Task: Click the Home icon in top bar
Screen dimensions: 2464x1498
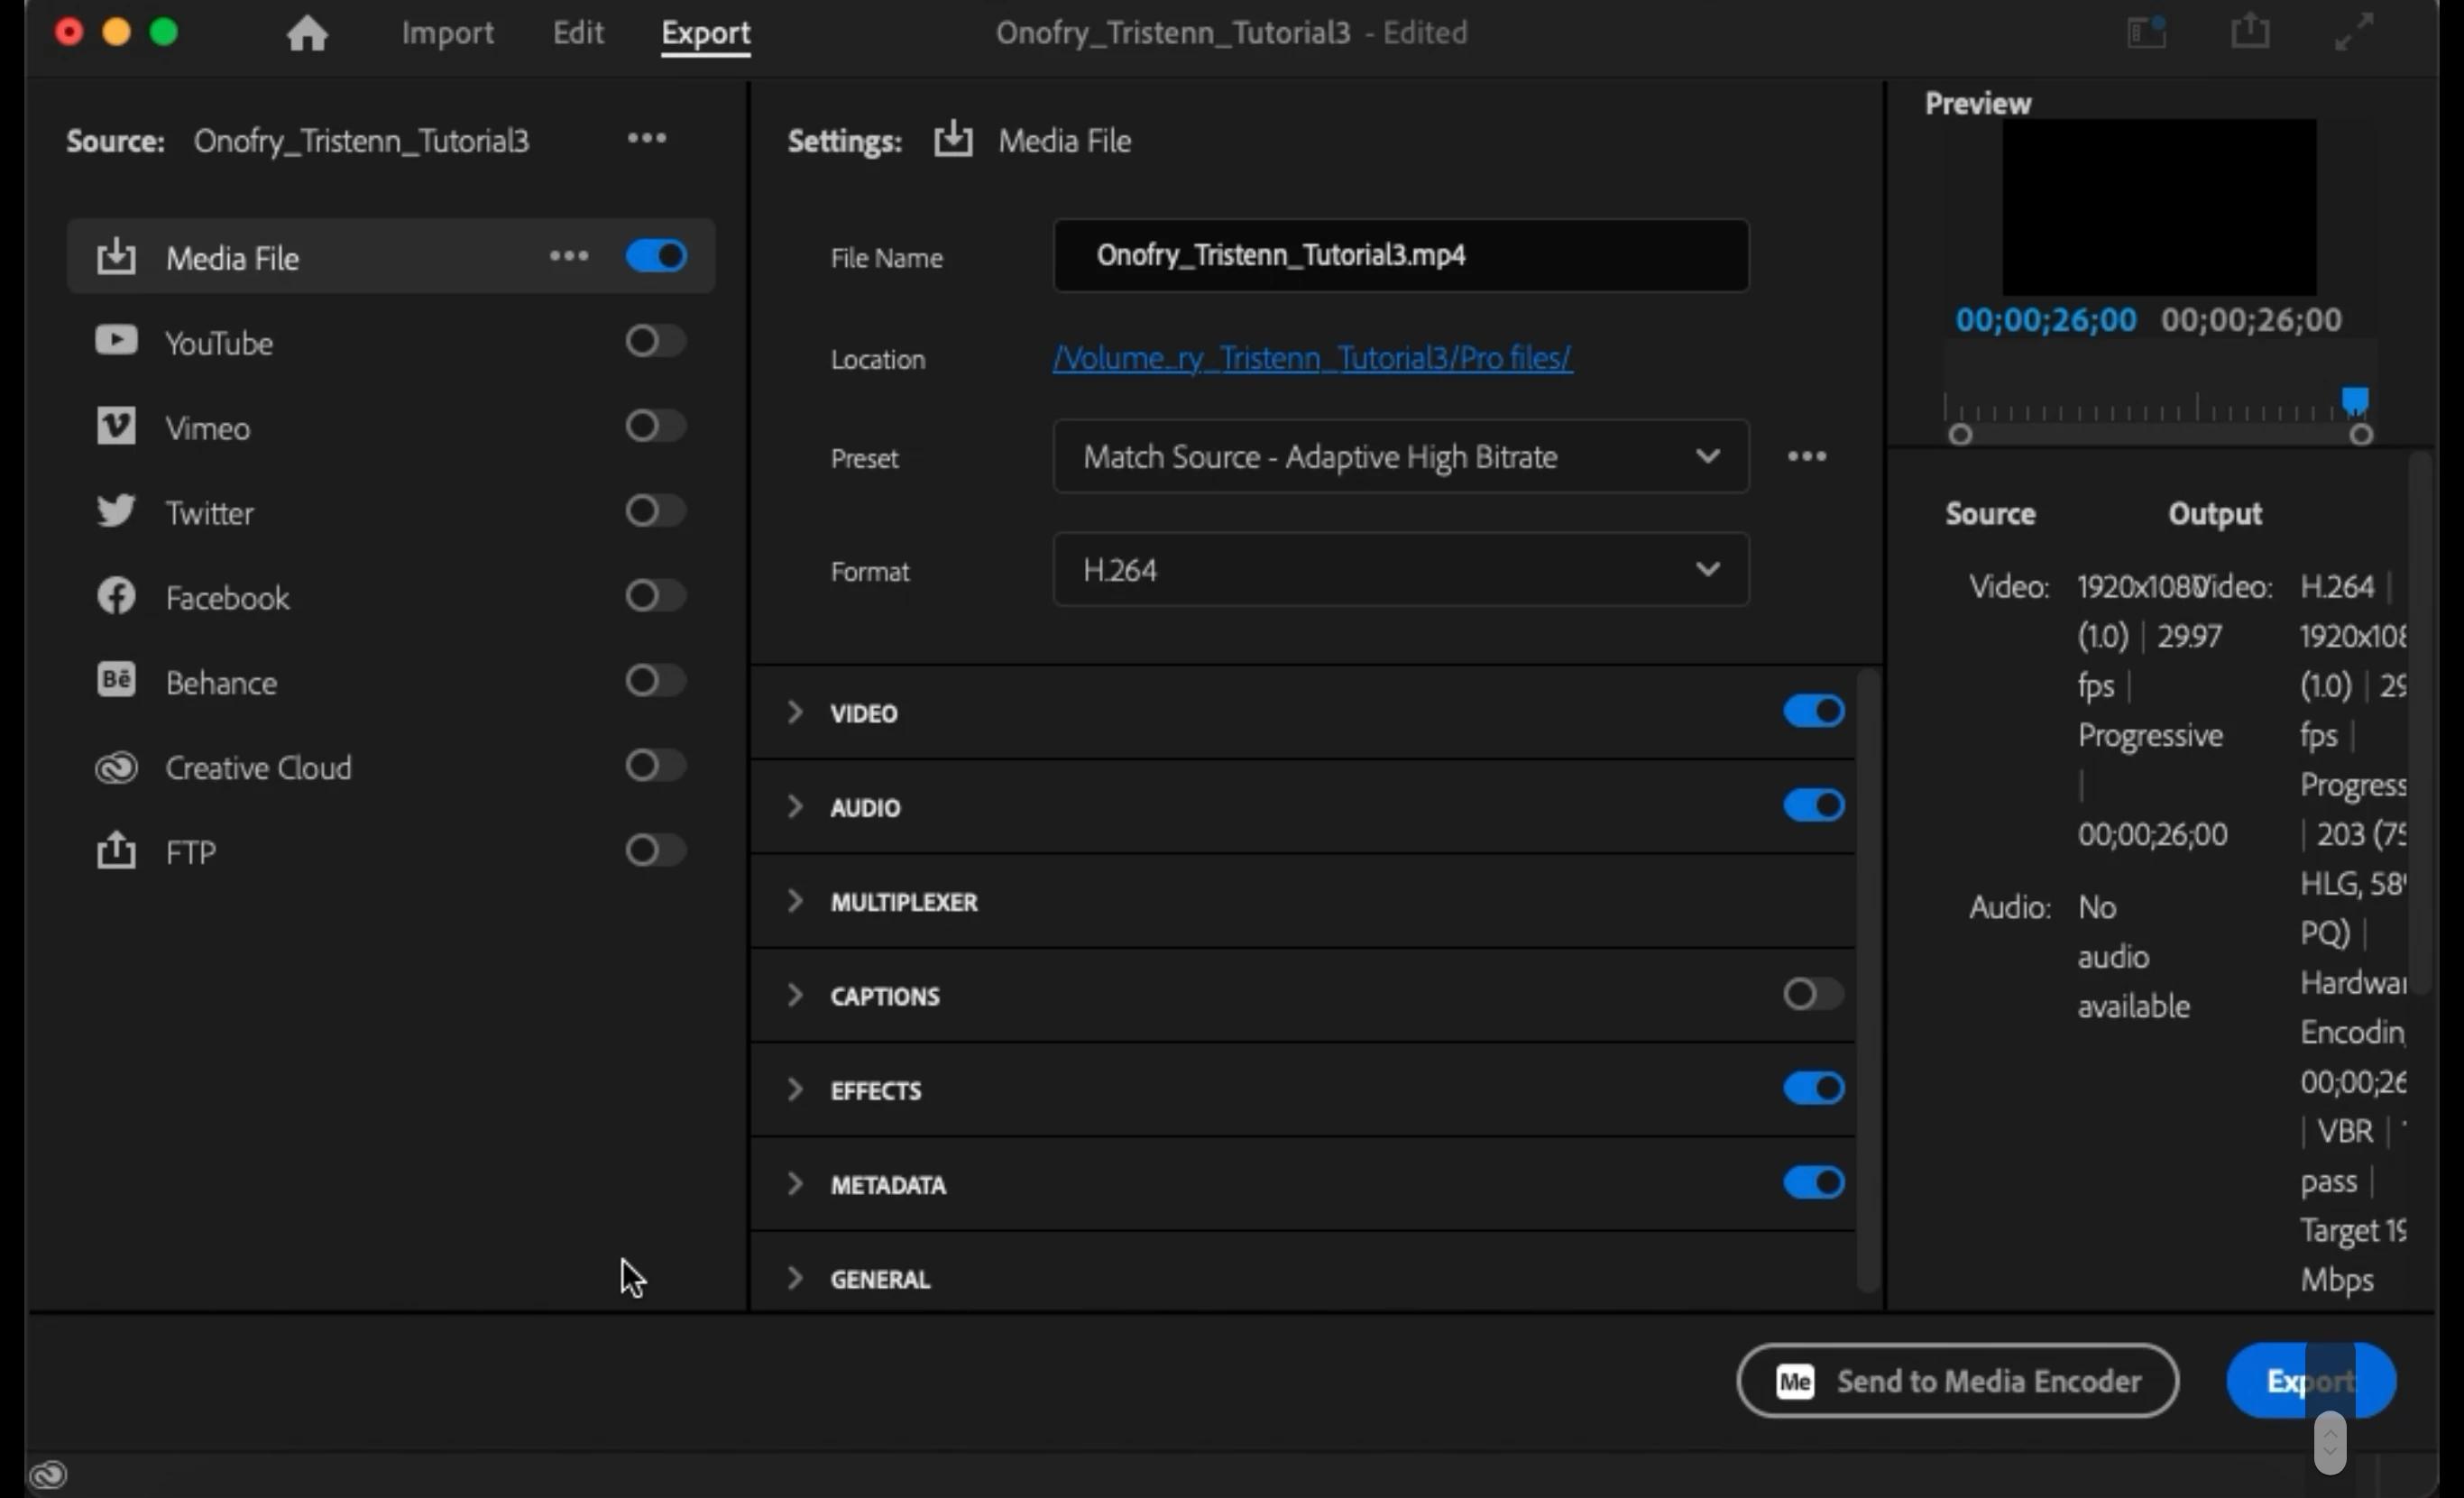Action: click(x=307, y=33)
